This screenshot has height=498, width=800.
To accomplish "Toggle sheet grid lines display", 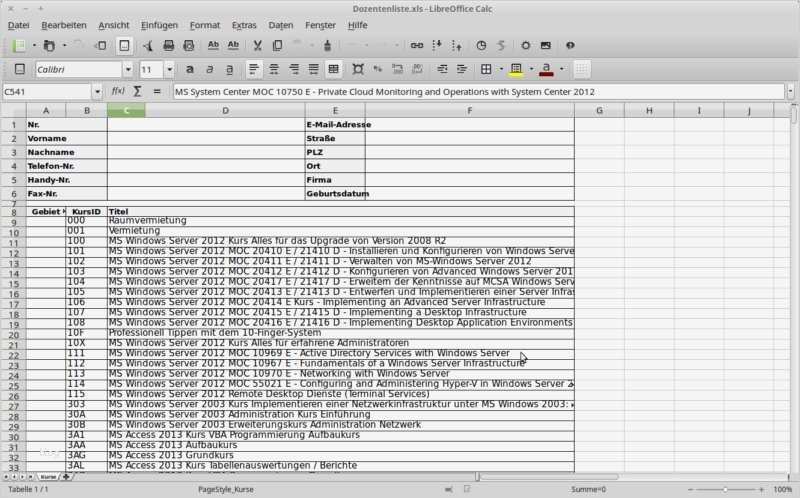I will [x=582, y=69].
